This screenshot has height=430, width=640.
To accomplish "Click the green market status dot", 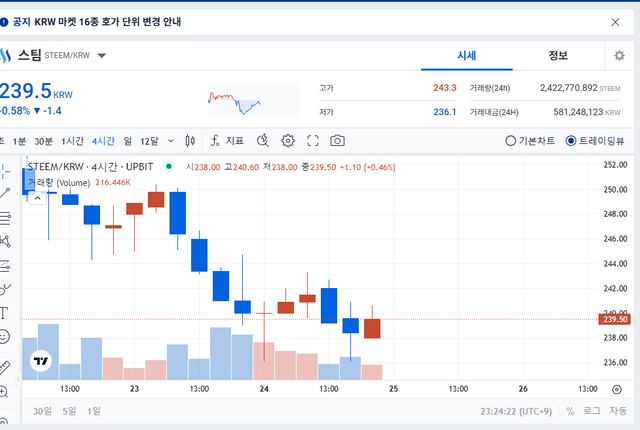I will [169, 166].
